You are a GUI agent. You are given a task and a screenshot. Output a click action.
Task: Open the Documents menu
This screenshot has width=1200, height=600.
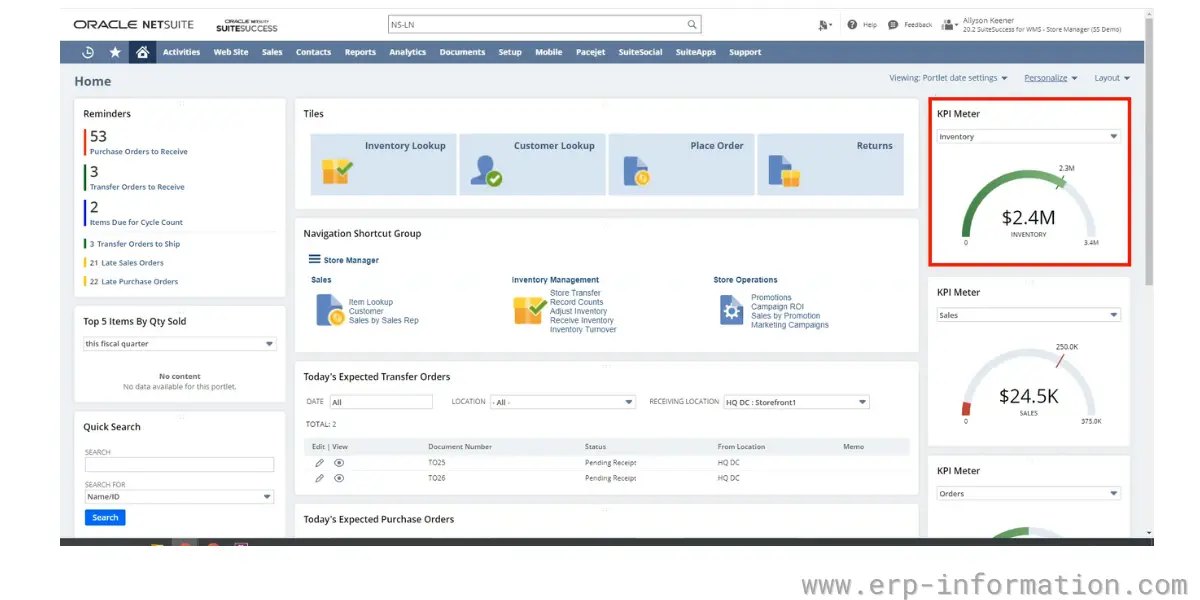462,52
